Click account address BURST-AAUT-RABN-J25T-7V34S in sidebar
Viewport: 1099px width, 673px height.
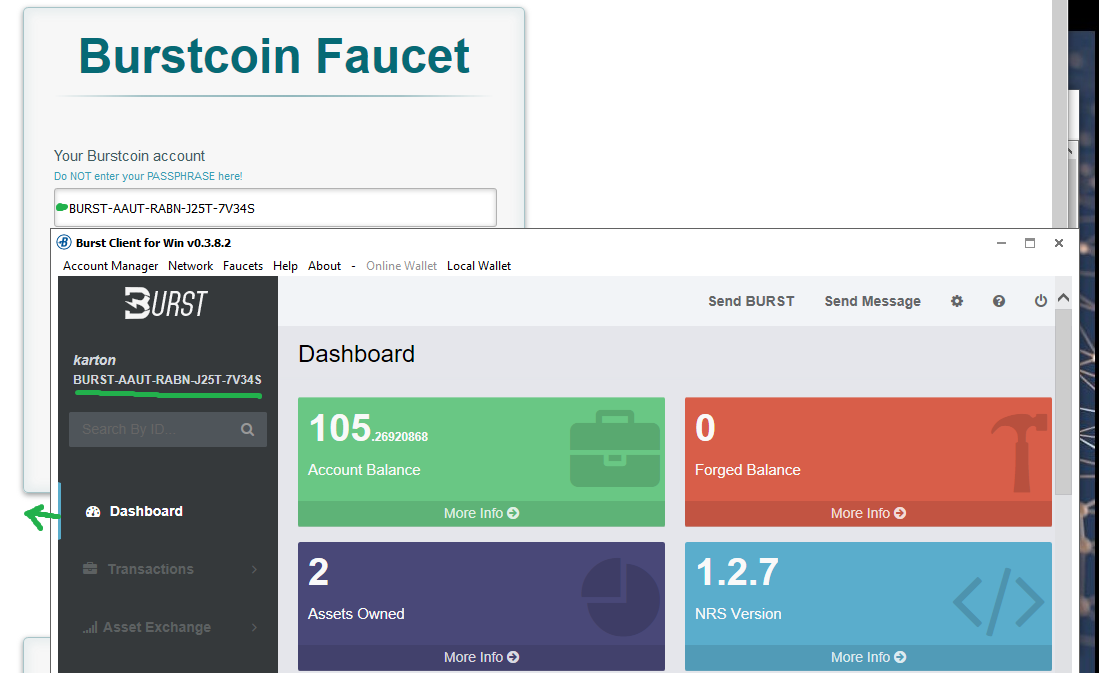coord(168,380)
